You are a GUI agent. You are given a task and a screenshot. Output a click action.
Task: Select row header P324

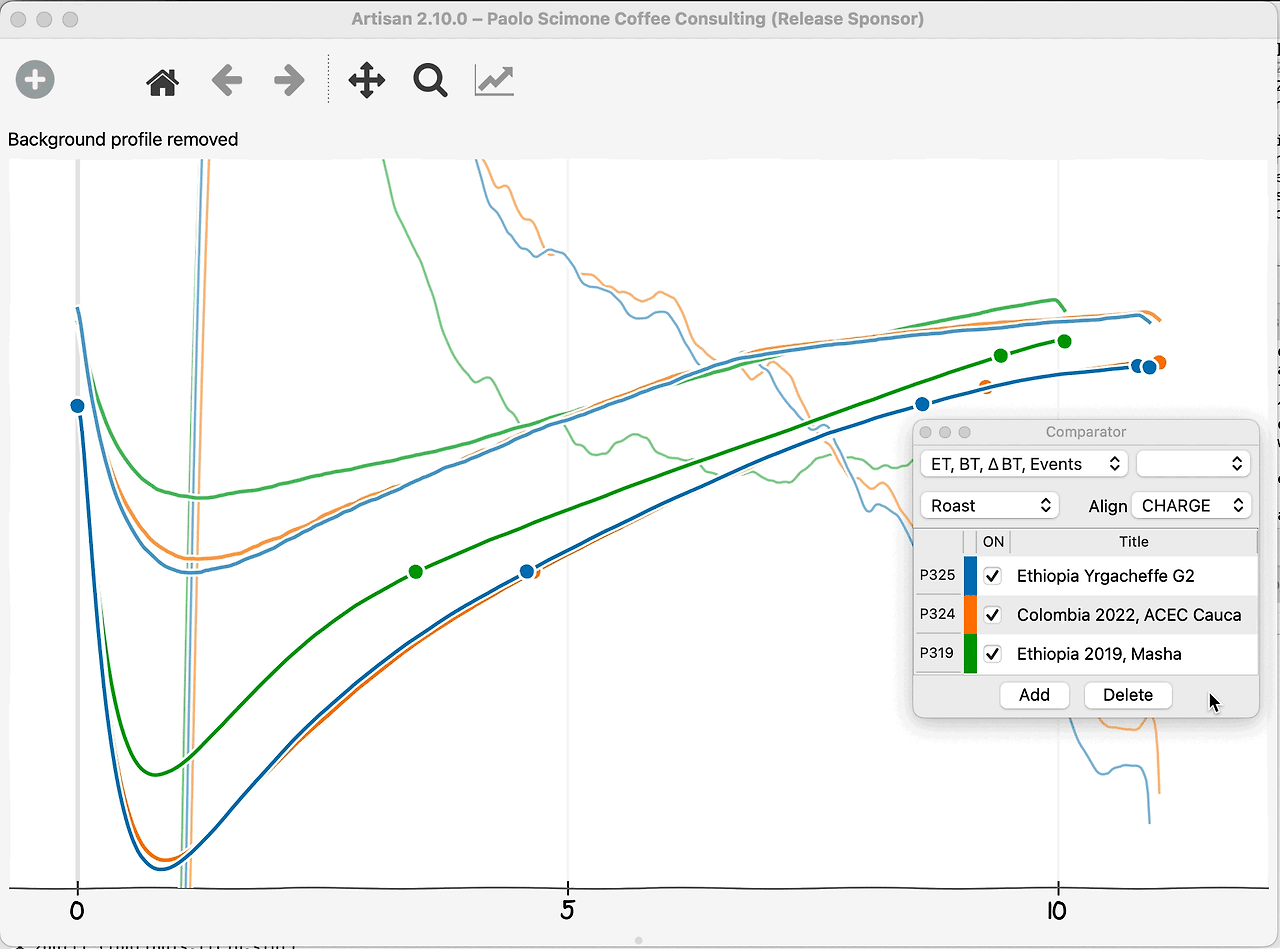938,615
